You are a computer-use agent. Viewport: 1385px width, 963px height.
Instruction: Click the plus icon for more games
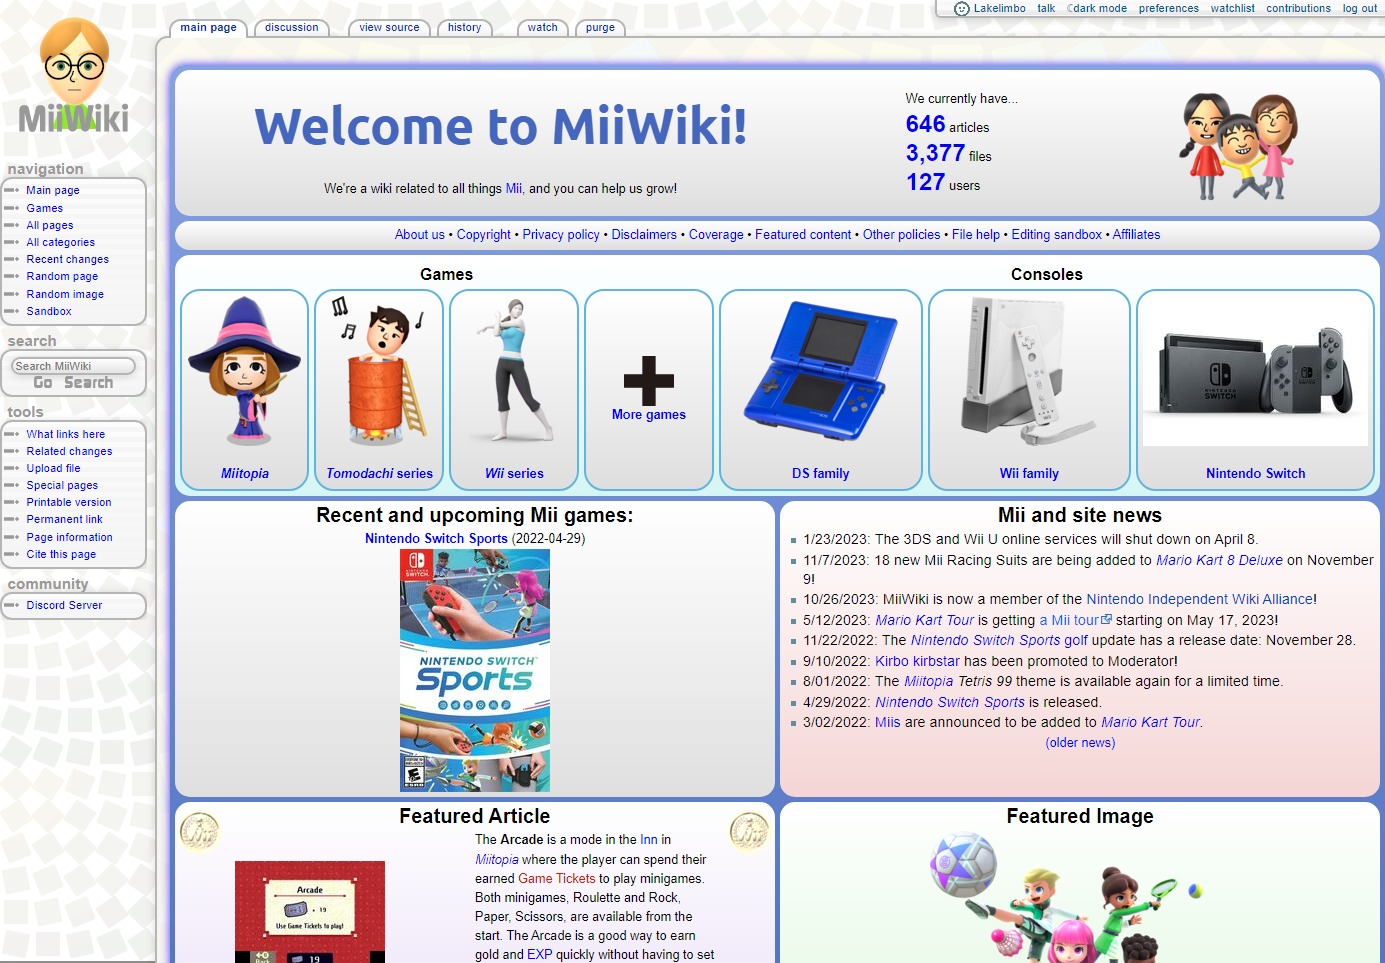coord(649,380)
